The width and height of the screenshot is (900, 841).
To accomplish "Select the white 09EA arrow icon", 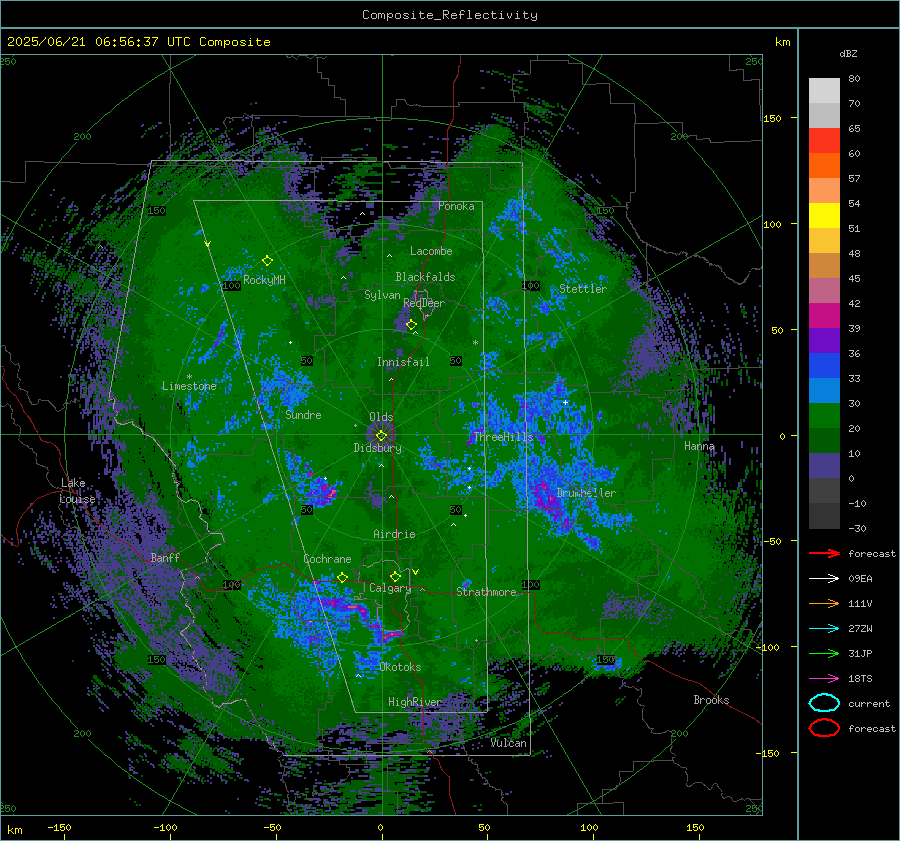I will click(824, 578).
